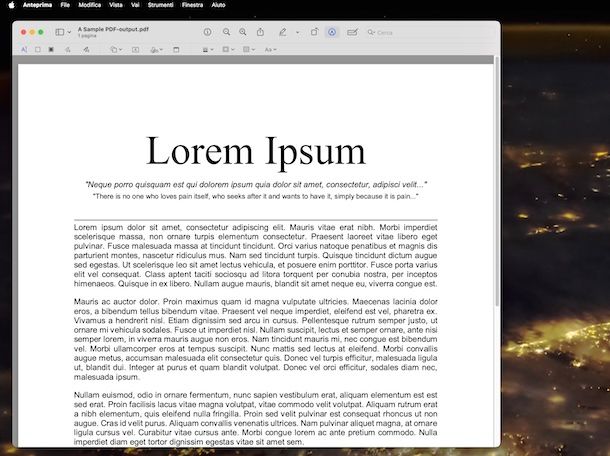The image size is (610, 456).
Task: Click the Apple menu logo
Action: click(10, 5)
